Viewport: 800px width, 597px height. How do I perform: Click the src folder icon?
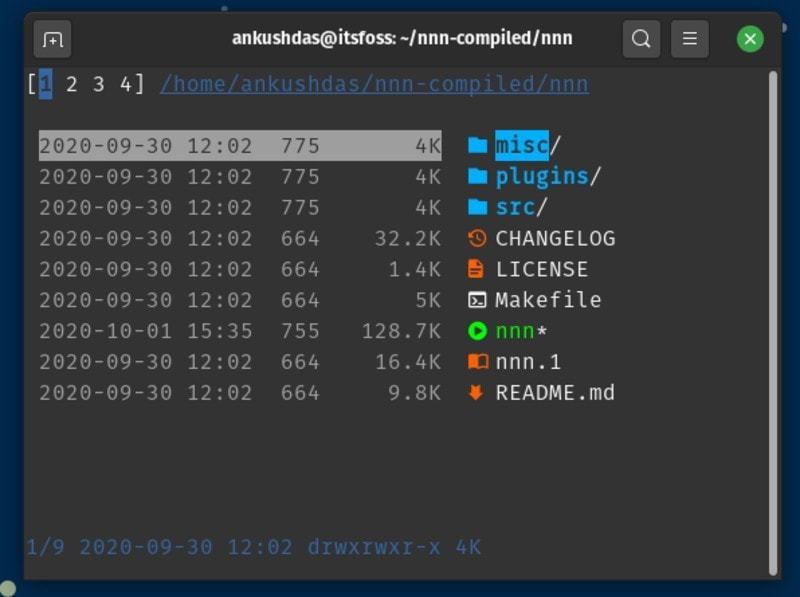pyautogui.click(x=478, y=208)
